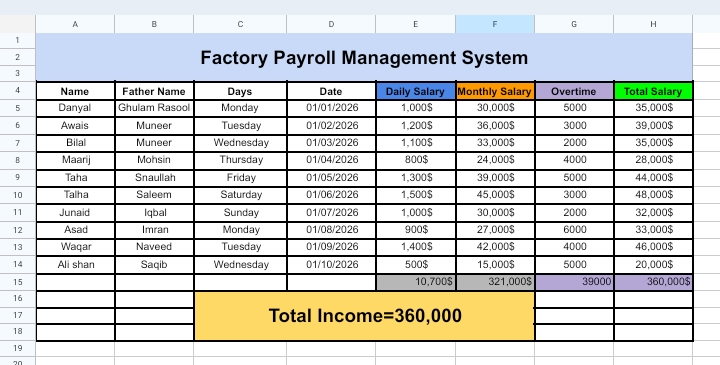The height and width of the screenshot is (365, 720).
Task: Select row 15 header
Action: (x=17, y=282)
